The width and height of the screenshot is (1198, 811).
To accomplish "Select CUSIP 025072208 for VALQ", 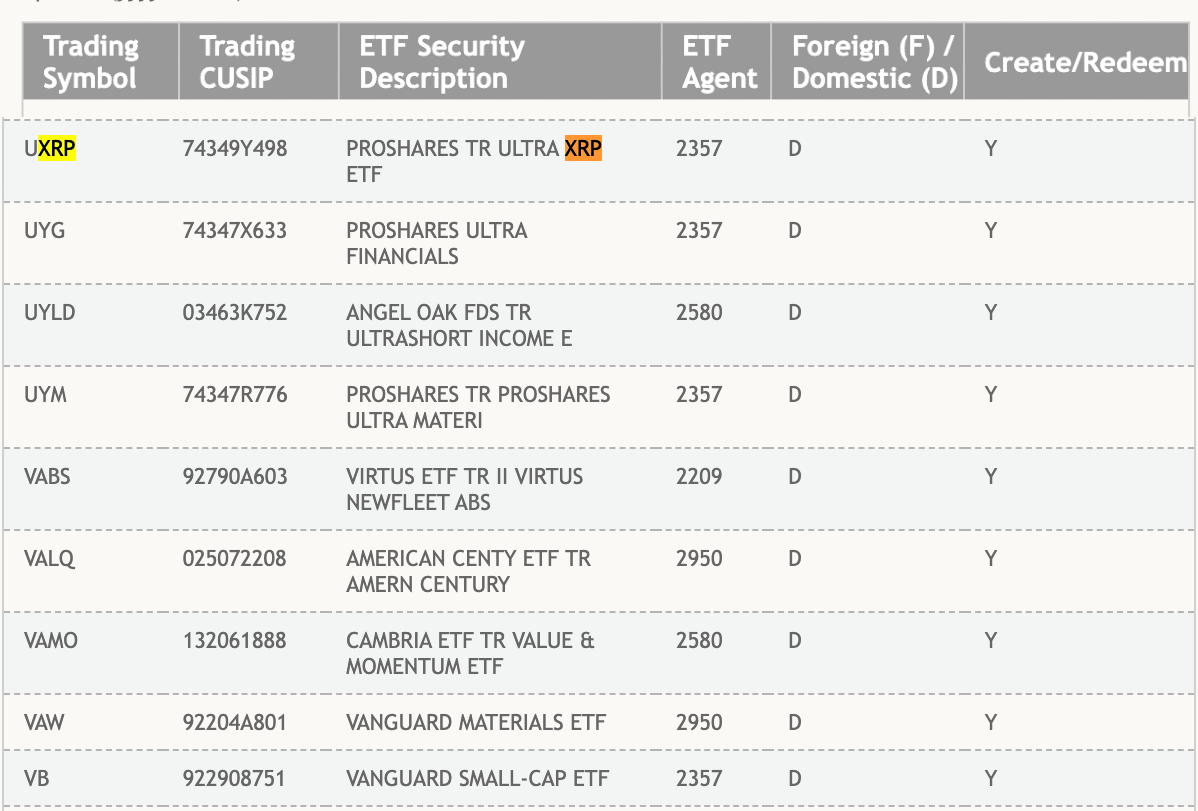I will click(234, 559).
